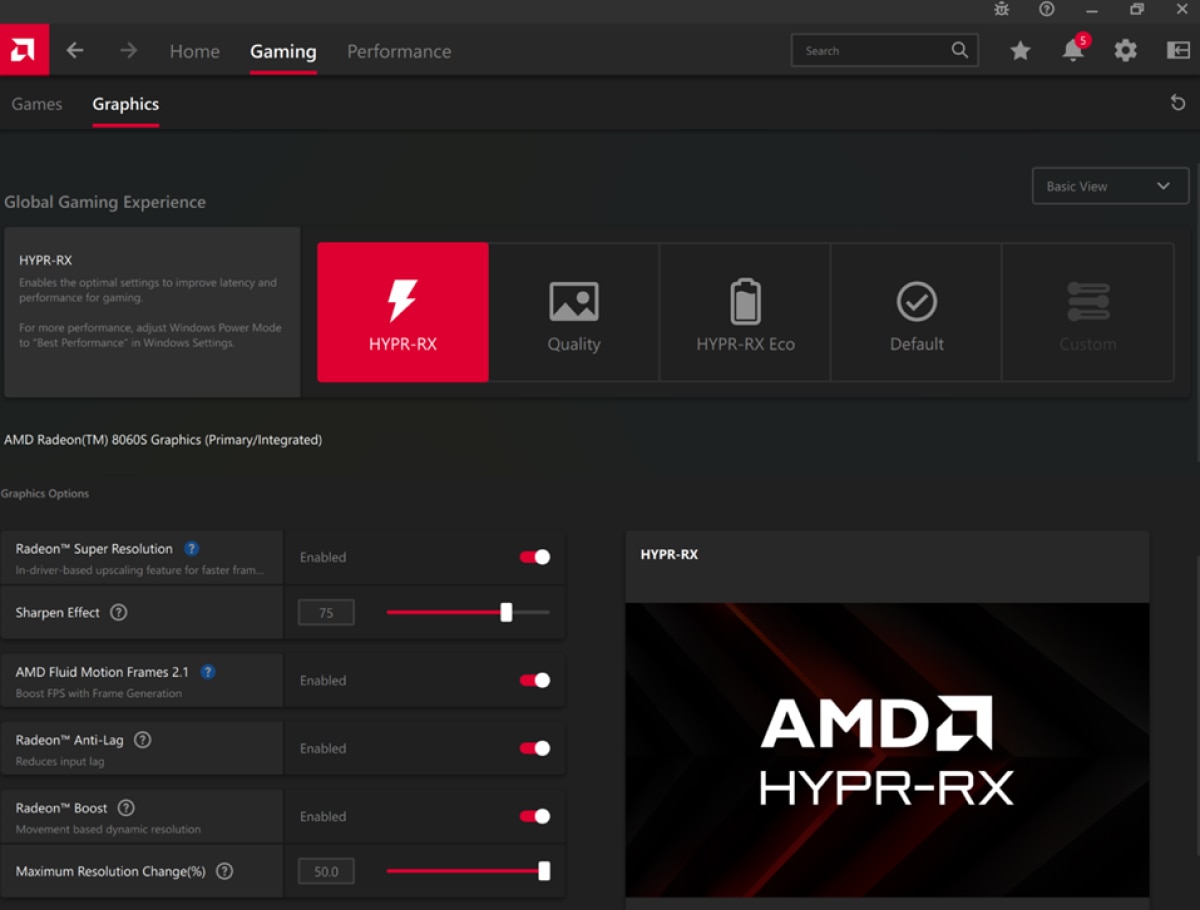Click AMD Fluid Motion Frames info icon
Viewport: 1200px width, 910px height.
tap(208, 672)
